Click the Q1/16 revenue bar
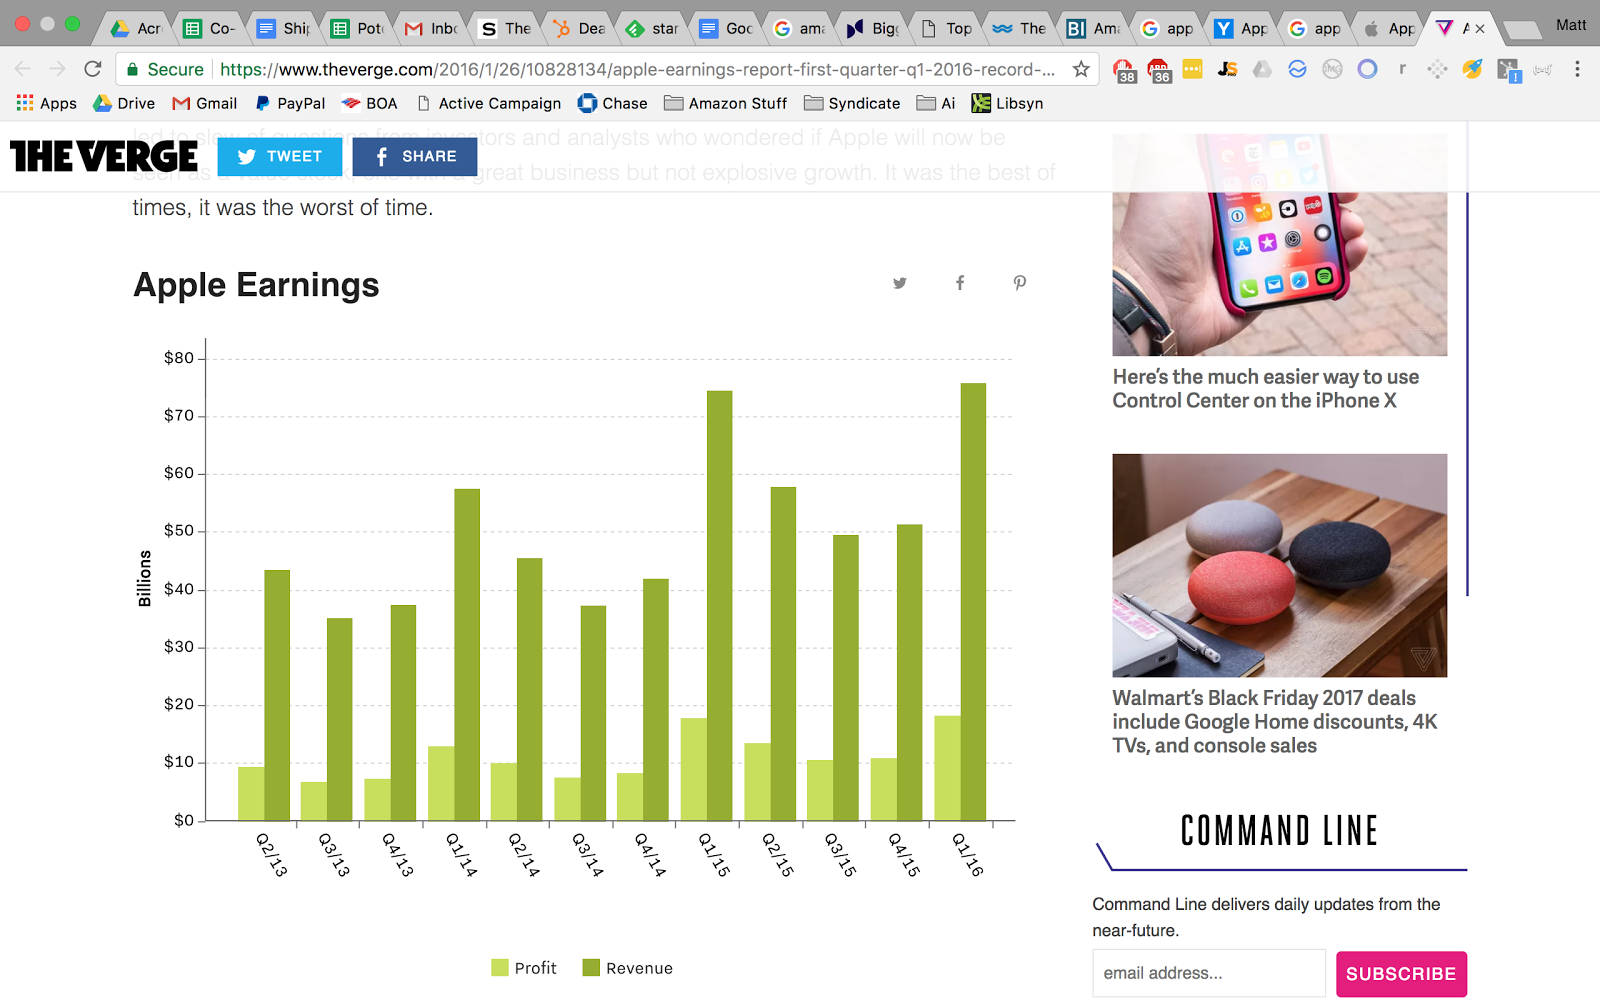This screenshot has width=1600, height=1000. (973, 602)
